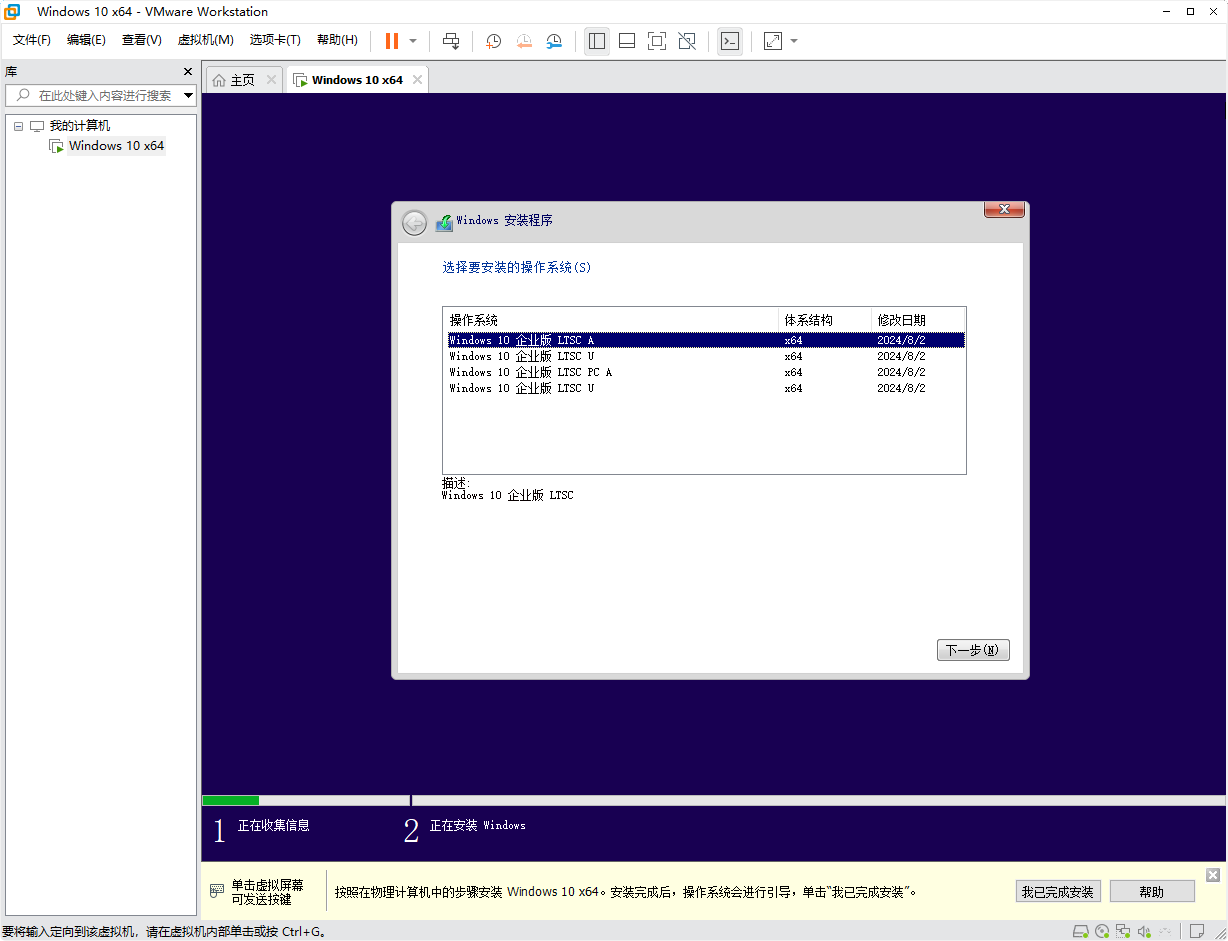
Task: Click the CD/DVD device status icon
Action: 1102,931
